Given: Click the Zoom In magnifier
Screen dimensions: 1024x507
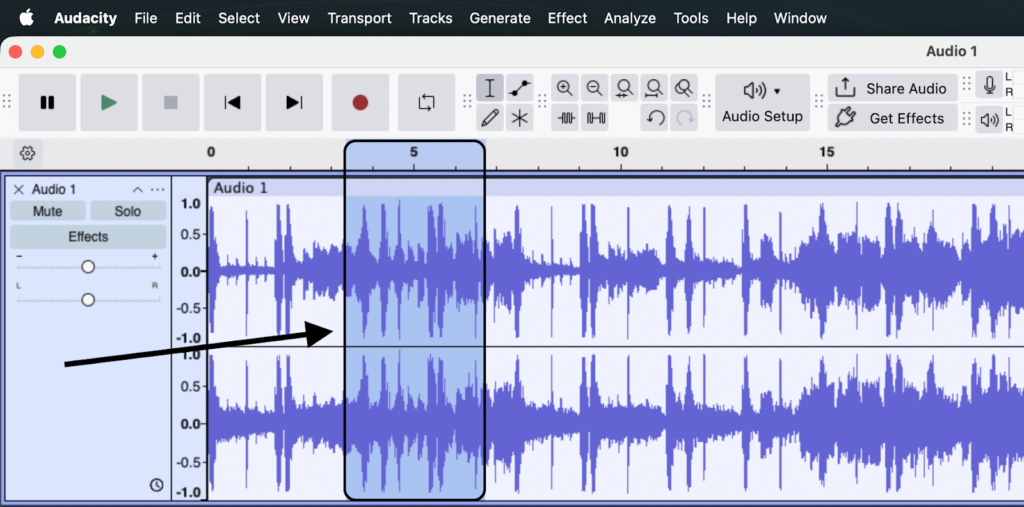Looking at the screenshot, I should (565, 88).
